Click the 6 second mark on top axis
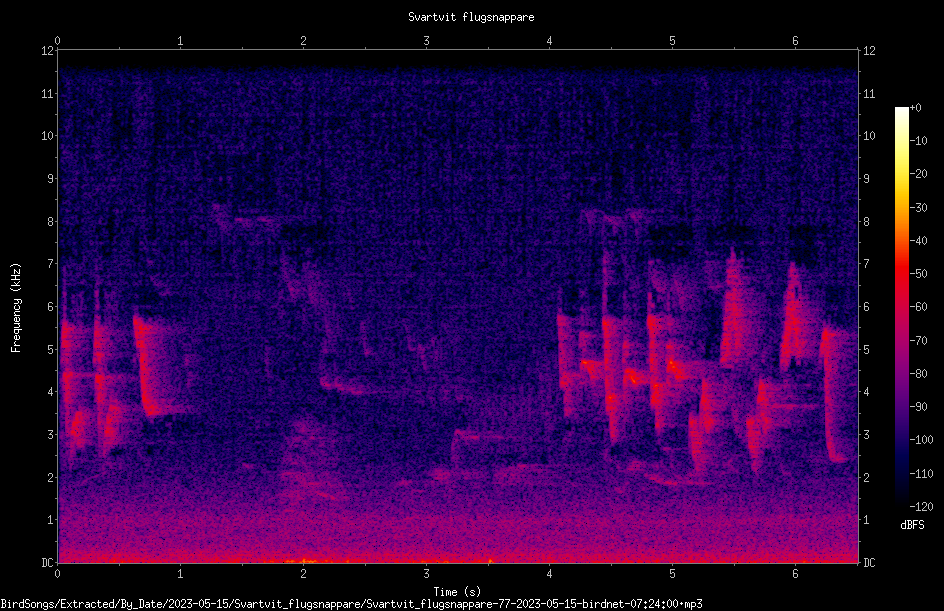Viewport: 944px width, 611px height. tap(795, 41)
